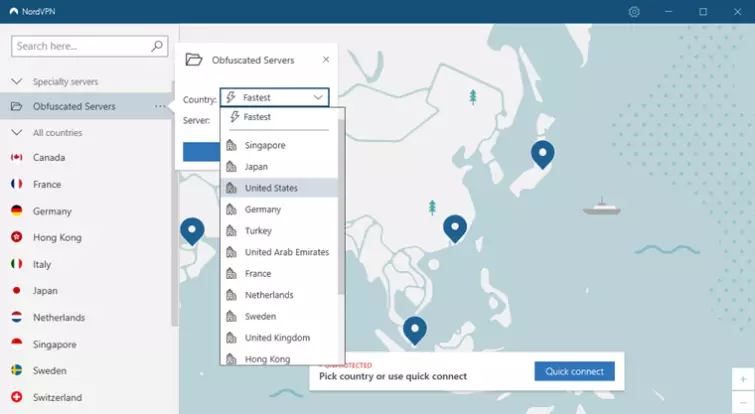Click the Singapore map pin
This screenshot has height=414, width=755.
(415, 331)
